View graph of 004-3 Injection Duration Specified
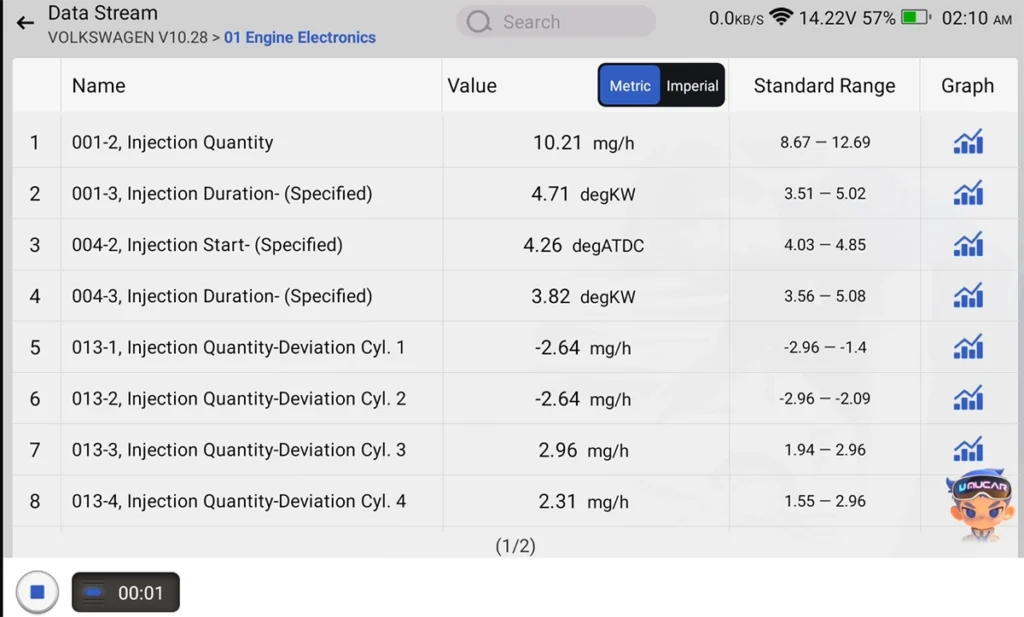 (x=967, y=295)
